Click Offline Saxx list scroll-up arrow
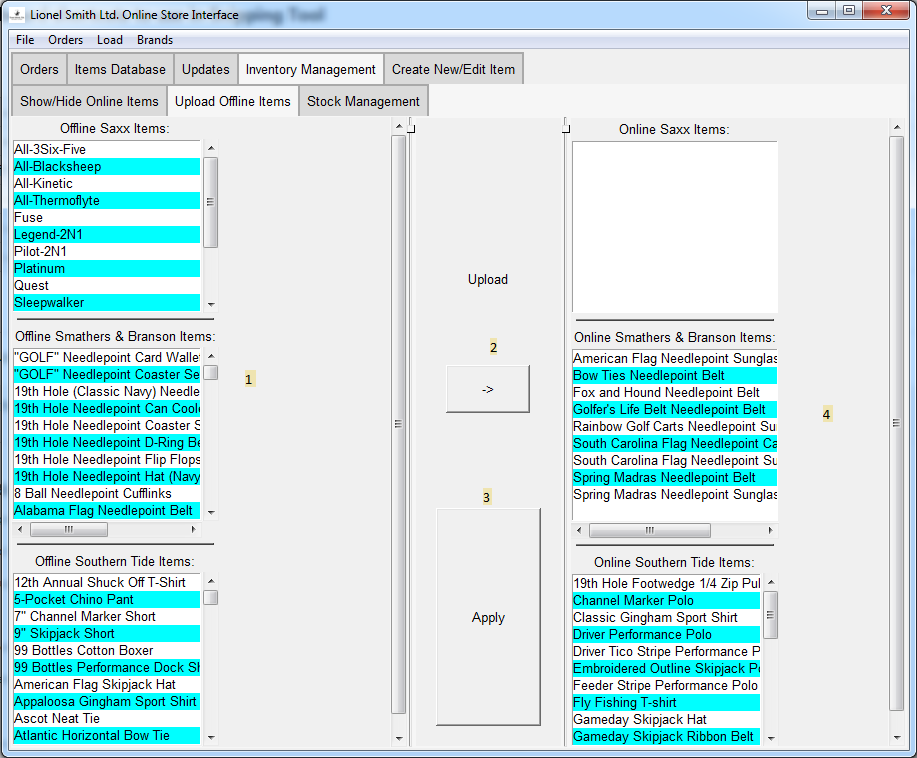This screenshot has height=758, width=917. 211,148
